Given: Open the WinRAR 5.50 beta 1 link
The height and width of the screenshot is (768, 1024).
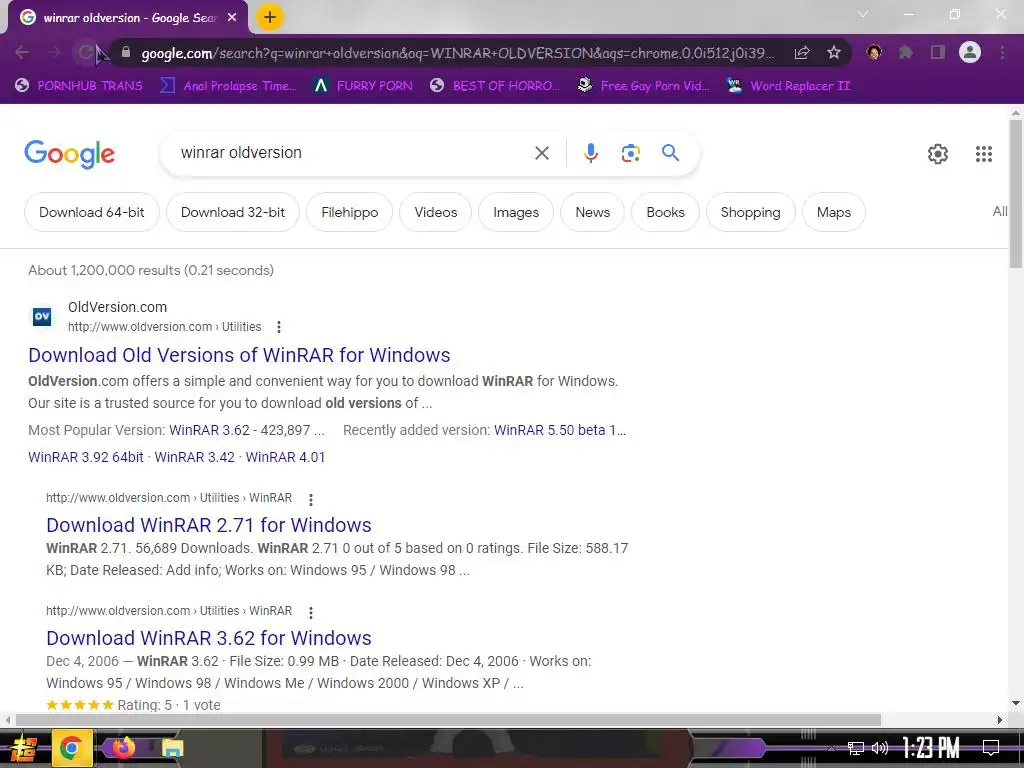Looking at the screenshot, I should (560, 430).
